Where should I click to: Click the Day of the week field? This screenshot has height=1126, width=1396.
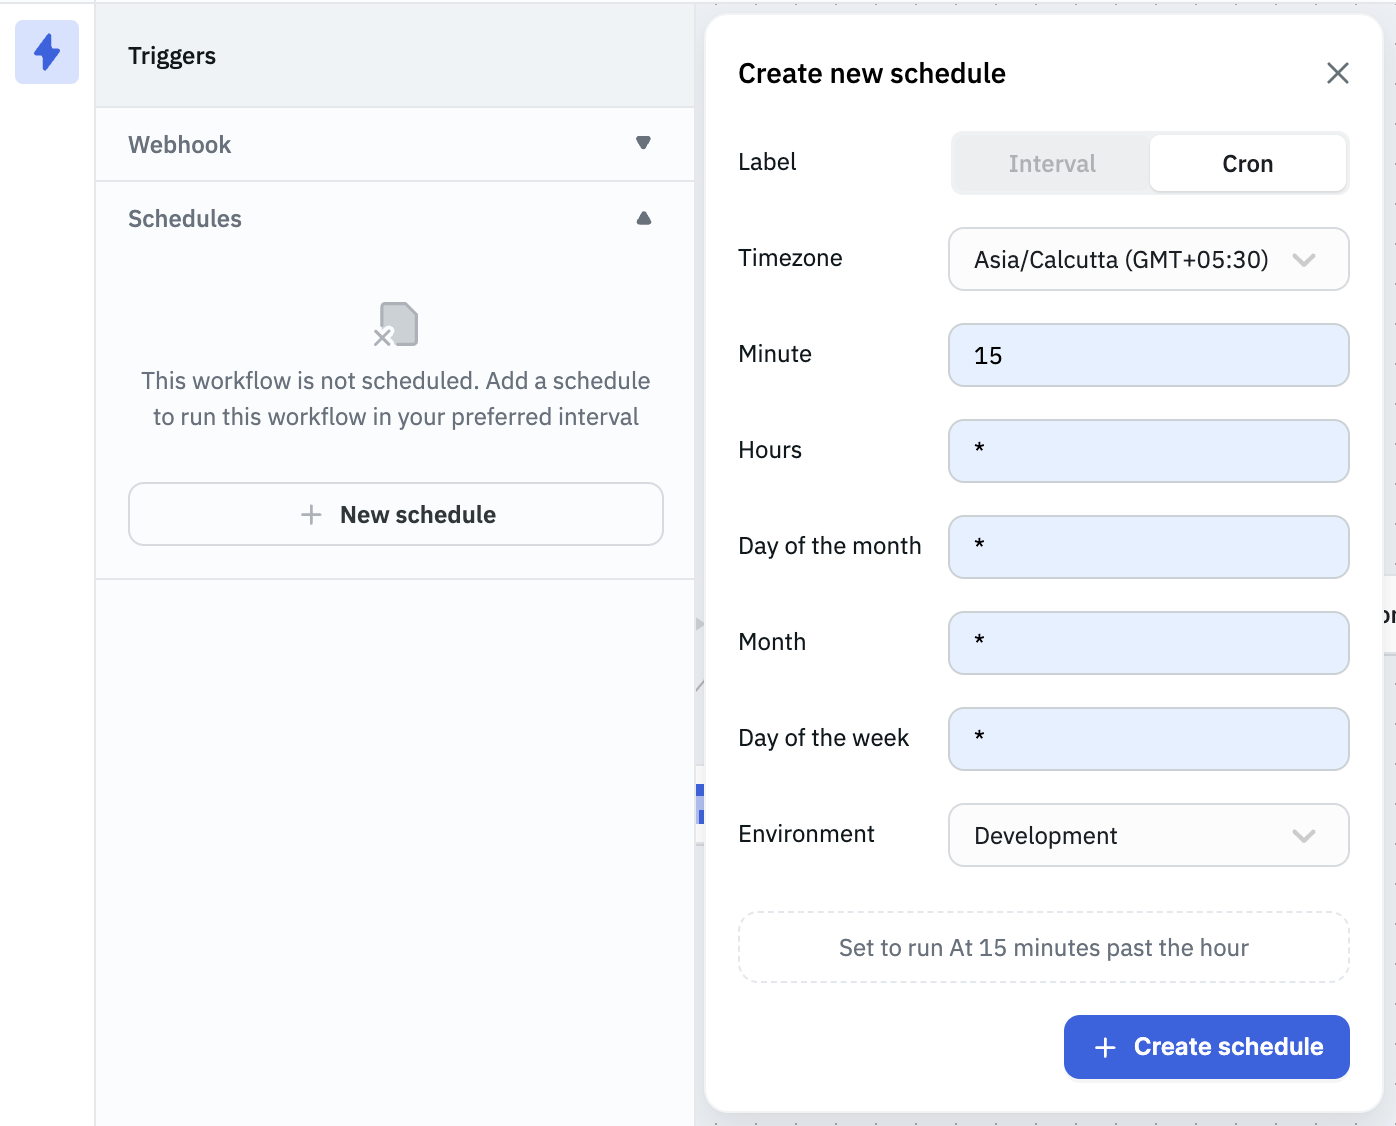click(x=1148, y=739)
